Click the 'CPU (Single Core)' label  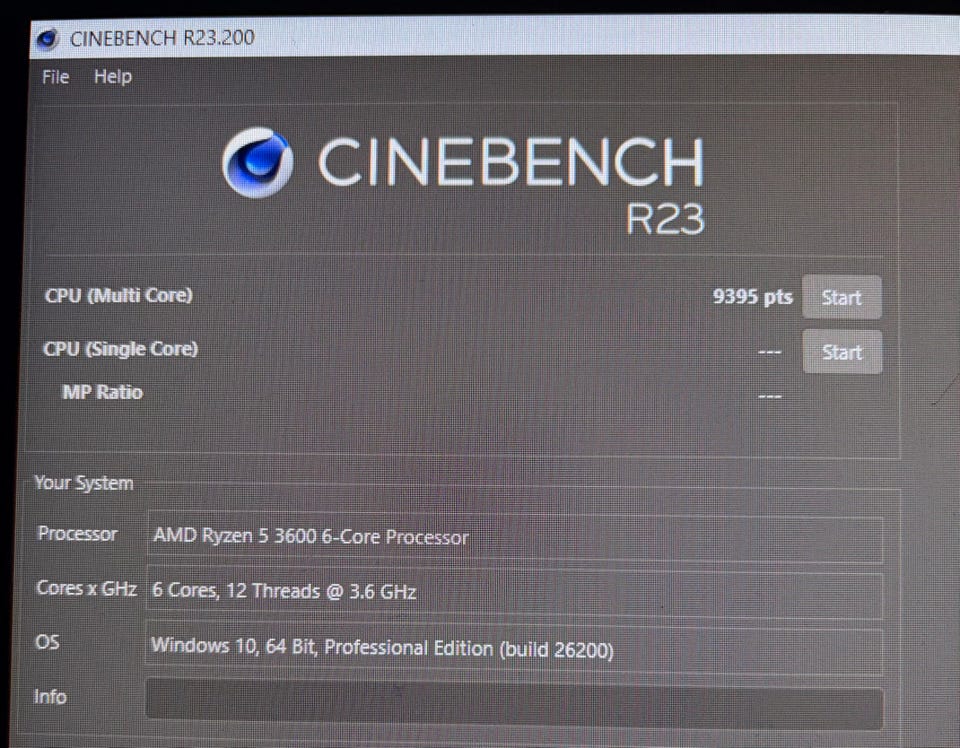(121, 349)
